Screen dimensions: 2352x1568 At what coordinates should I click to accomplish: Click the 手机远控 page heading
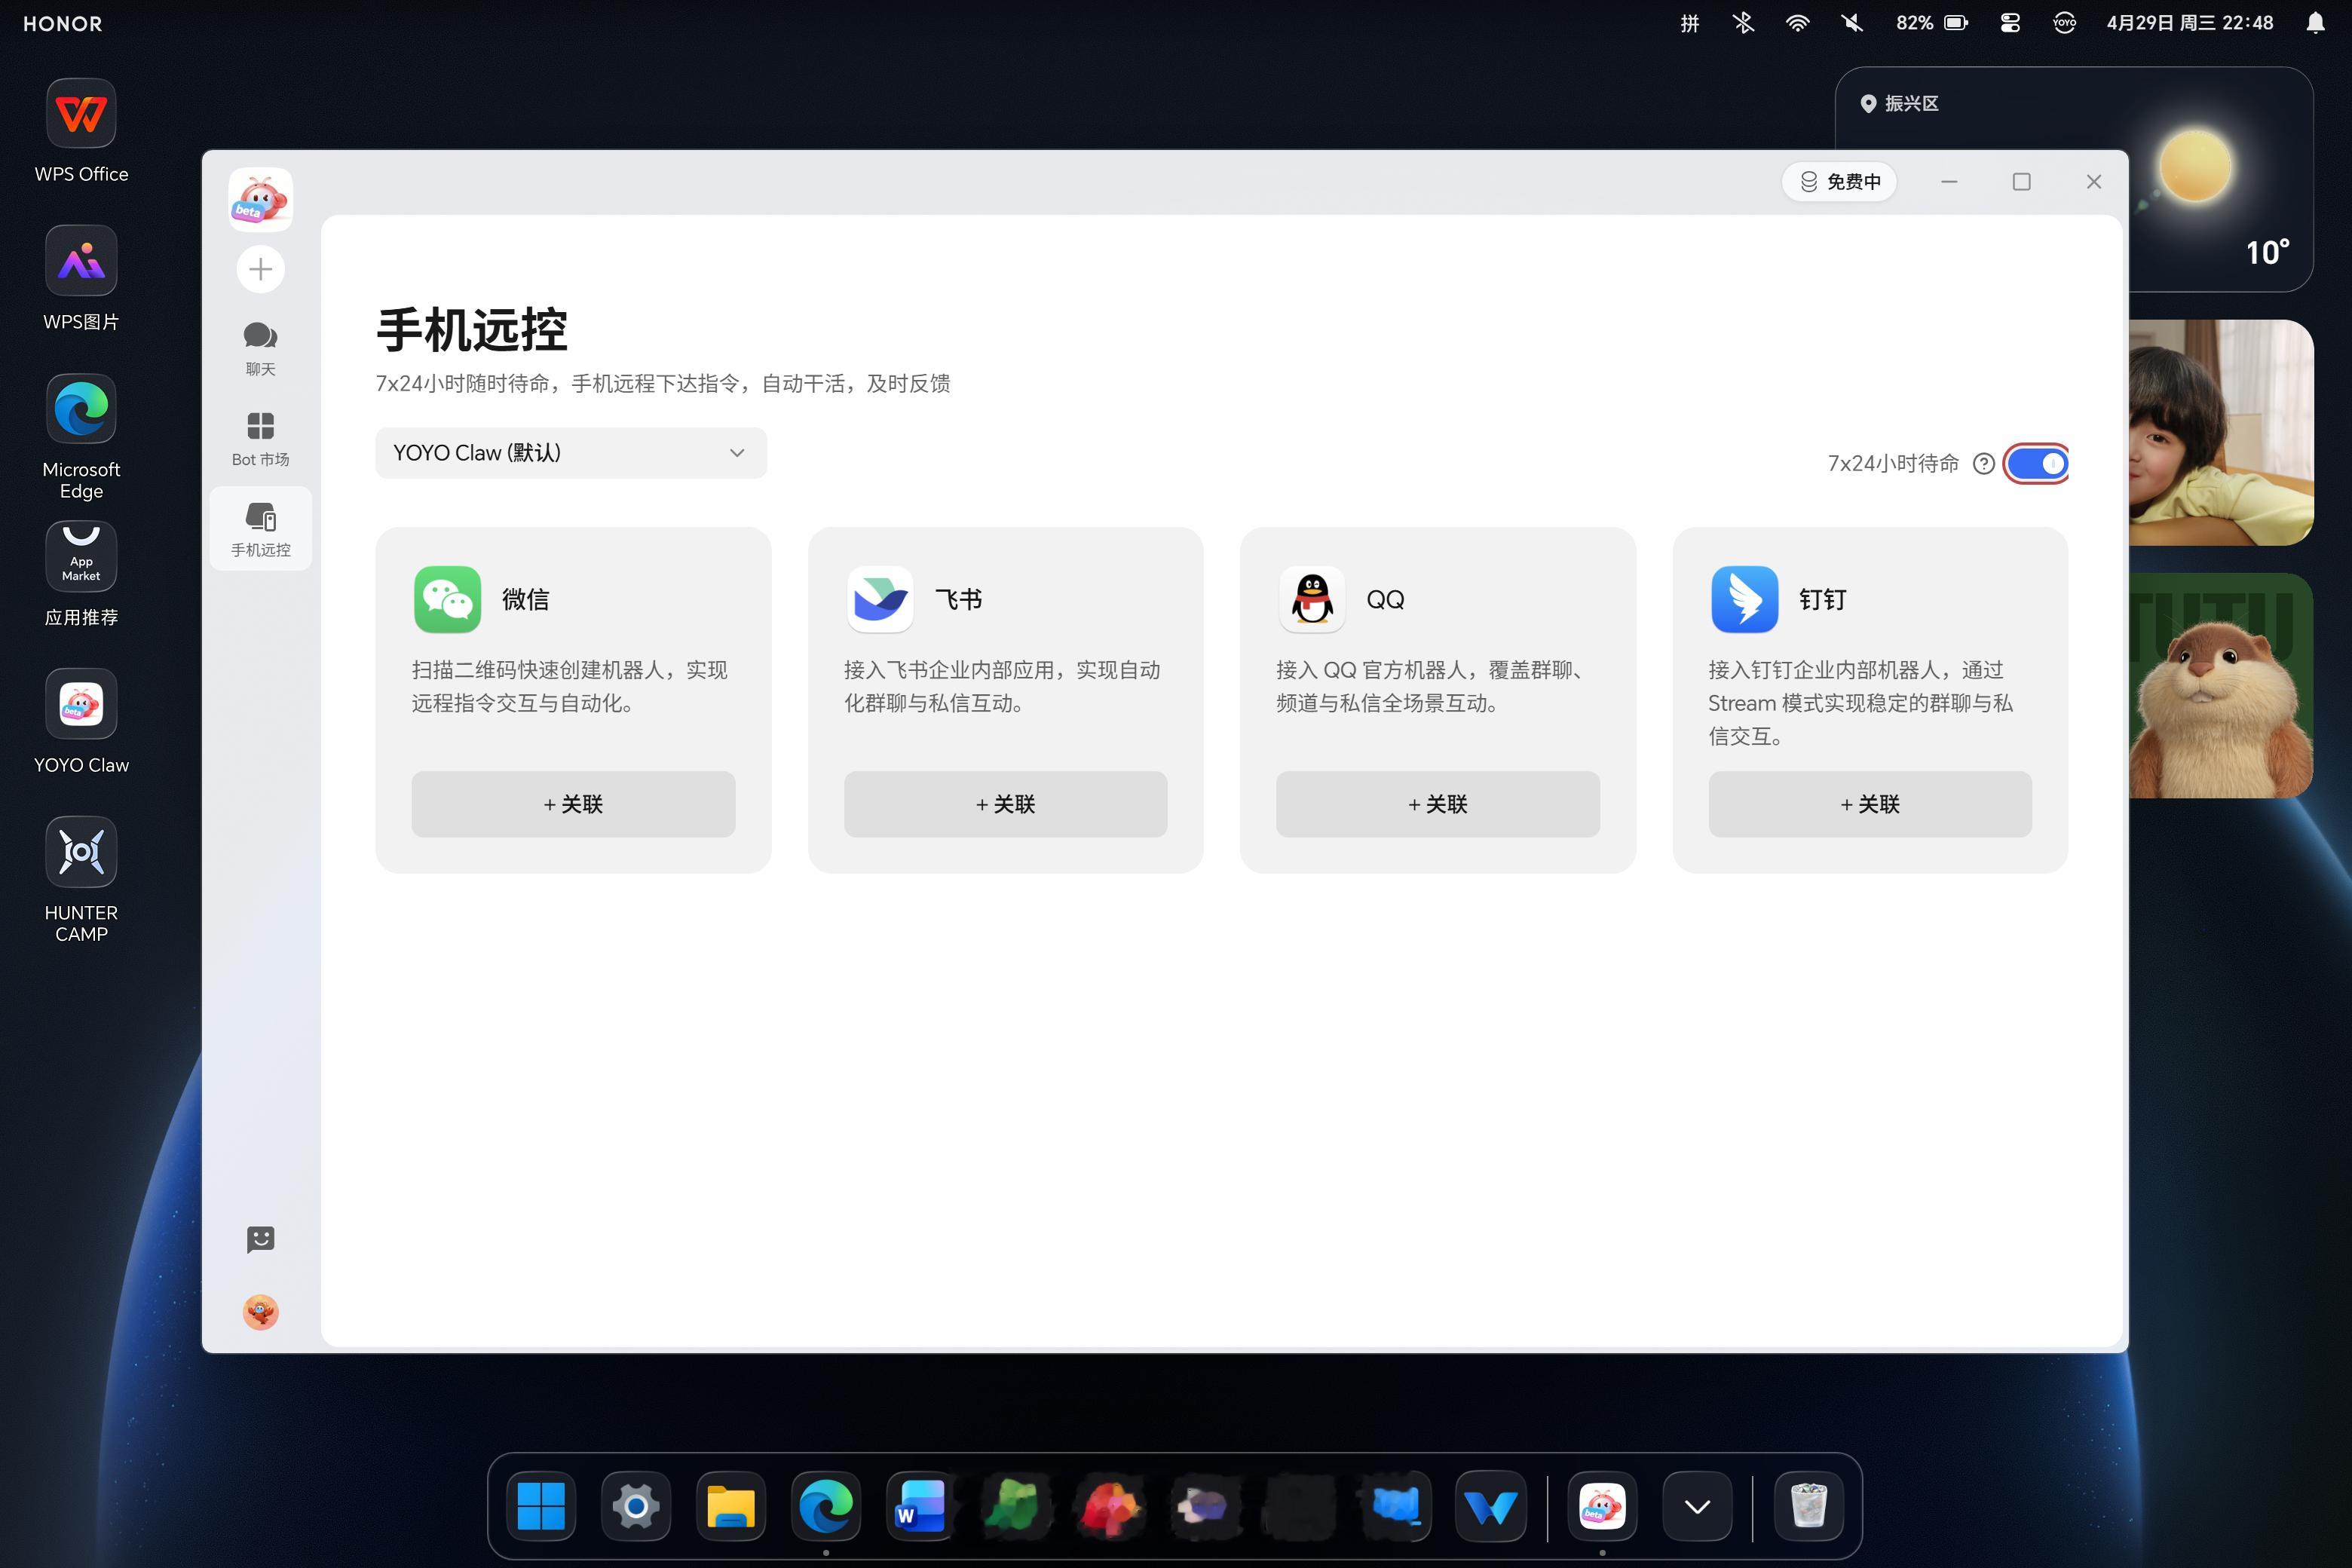pyautogui.click(x=472, y=330)
